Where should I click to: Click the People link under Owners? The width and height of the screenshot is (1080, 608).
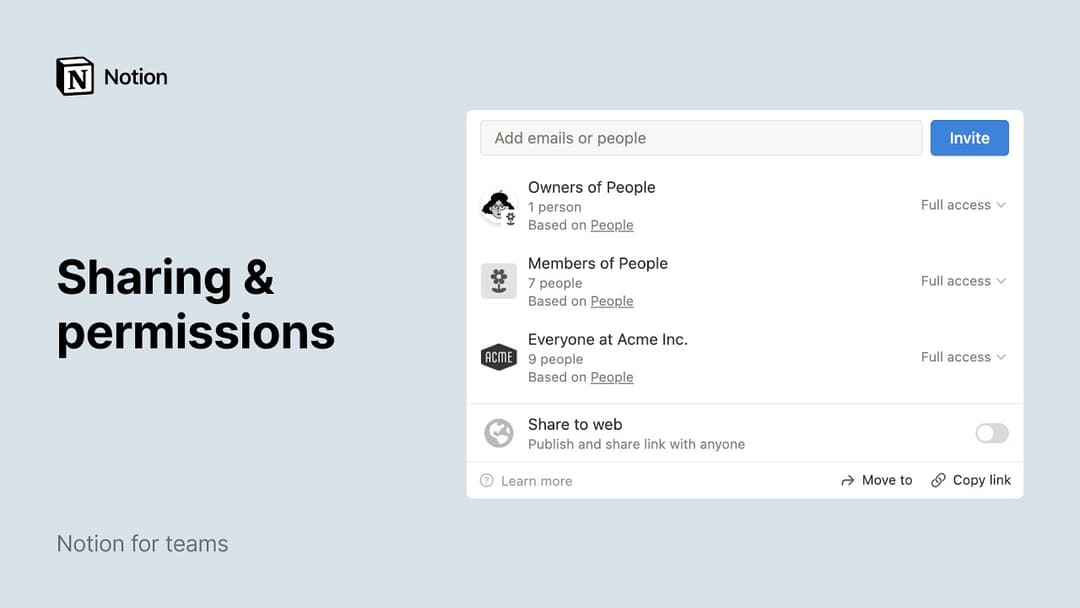611,225
